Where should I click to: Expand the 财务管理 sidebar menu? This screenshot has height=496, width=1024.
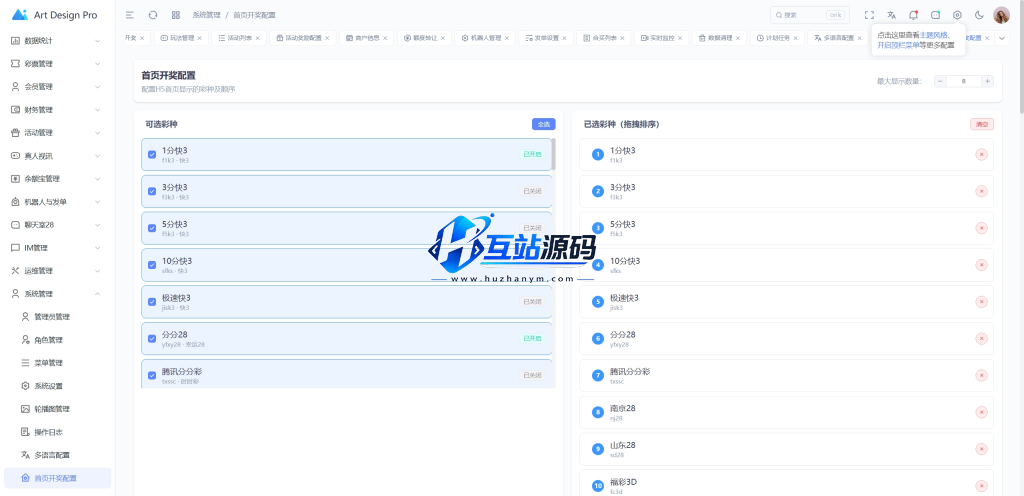(x=57, y=110)
